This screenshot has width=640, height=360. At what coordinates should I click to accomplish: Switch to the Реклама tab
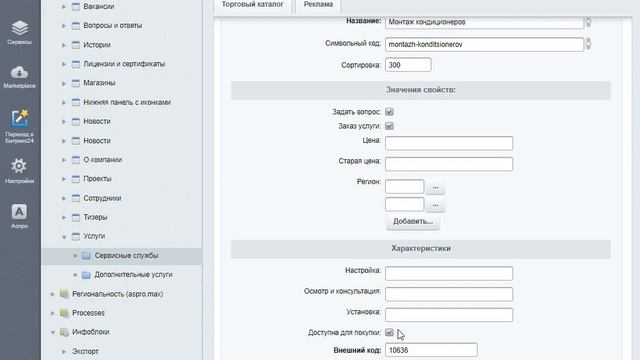coord(318,5)
